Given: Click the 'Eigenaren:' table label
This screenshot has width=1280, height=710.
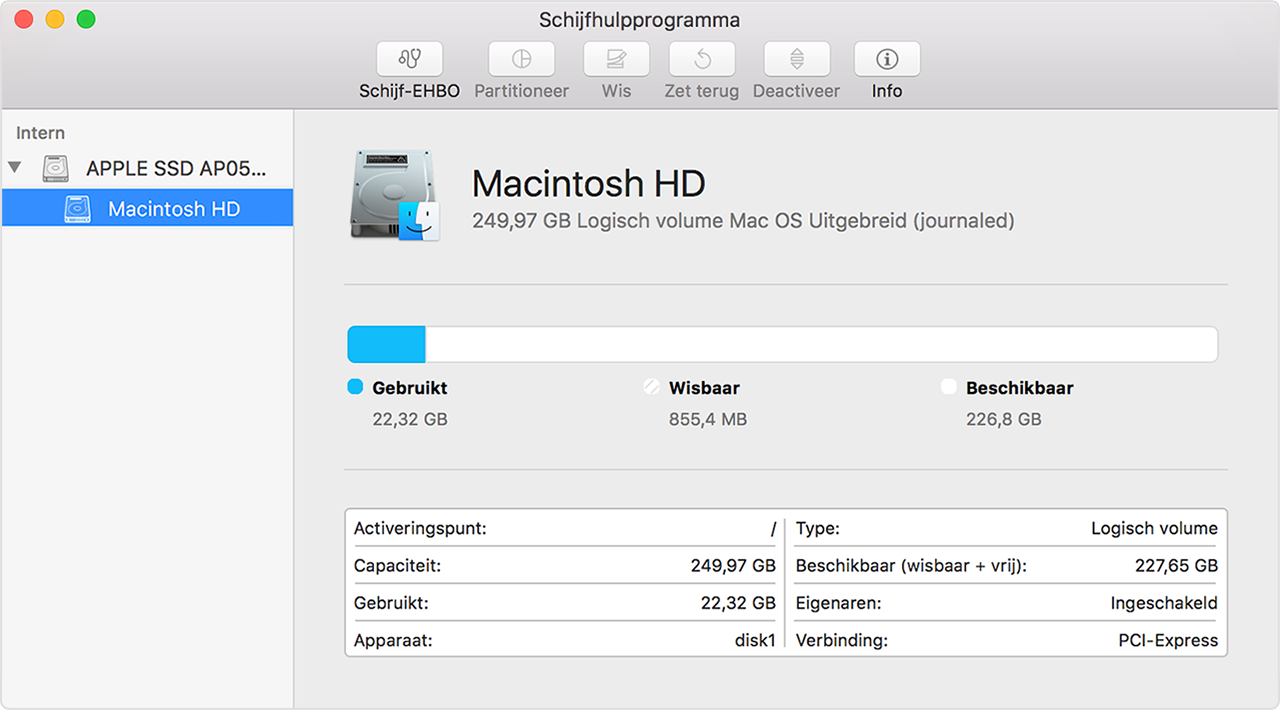Looking at the screenshot, I should 838,603.
